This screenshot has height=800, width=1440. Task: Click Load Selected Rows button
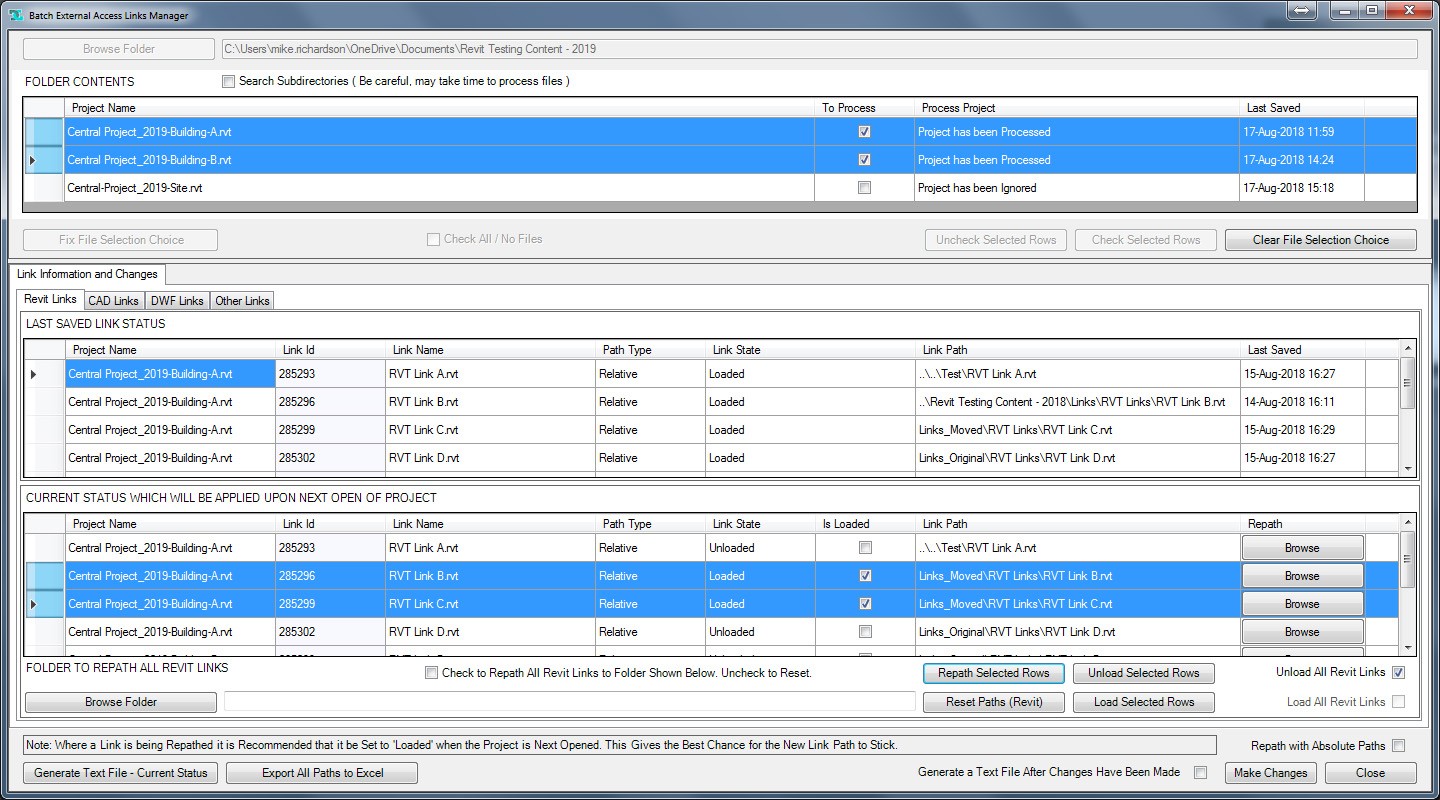(1143, 702)
